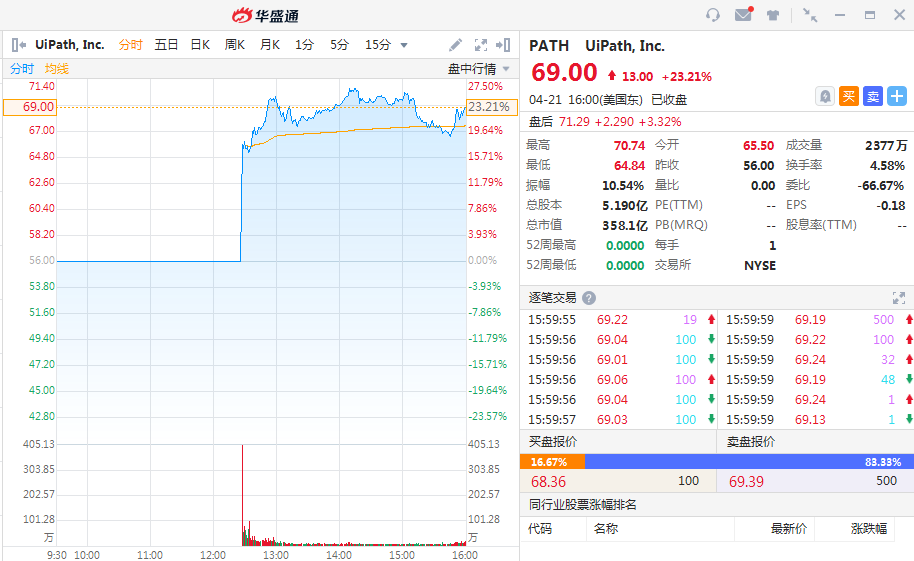Switch to 月K chart tab
This screenshot has height=561, width=914.
(x=270, y=45)
